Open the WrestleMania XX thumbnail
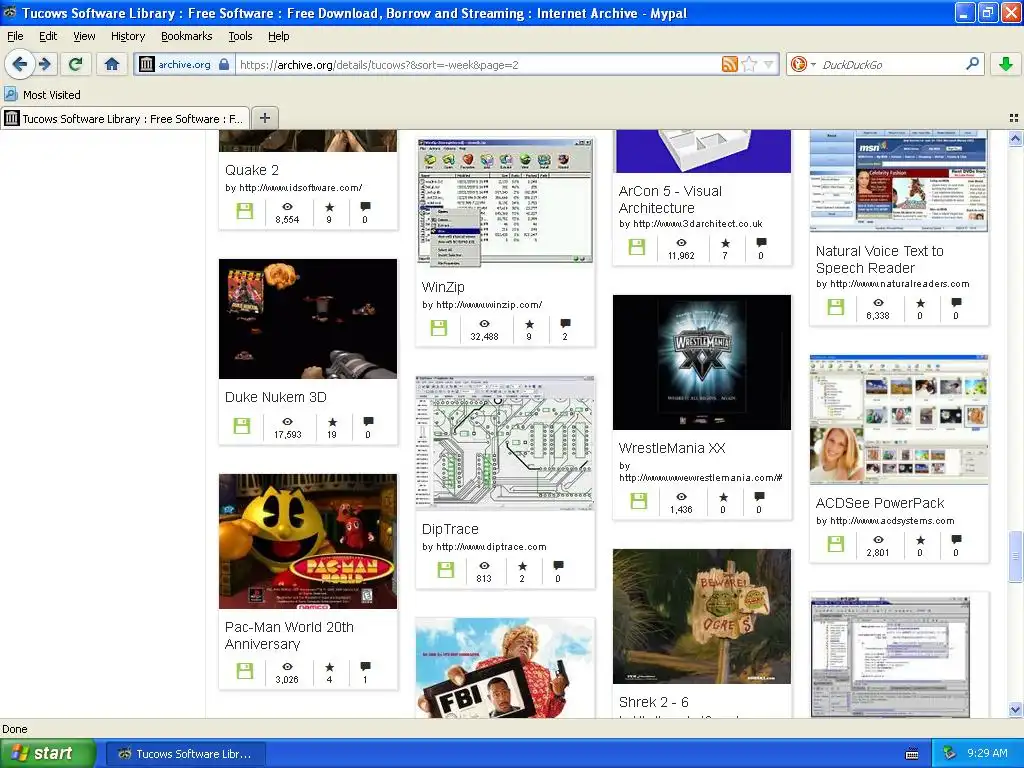 (x=702, y=362)
